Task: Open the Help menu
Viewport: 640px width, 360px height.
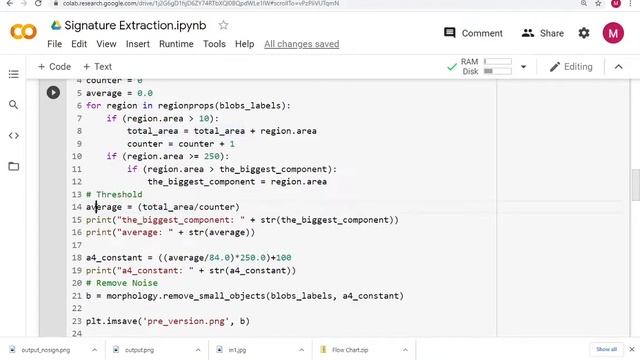Action: (244, 44)
